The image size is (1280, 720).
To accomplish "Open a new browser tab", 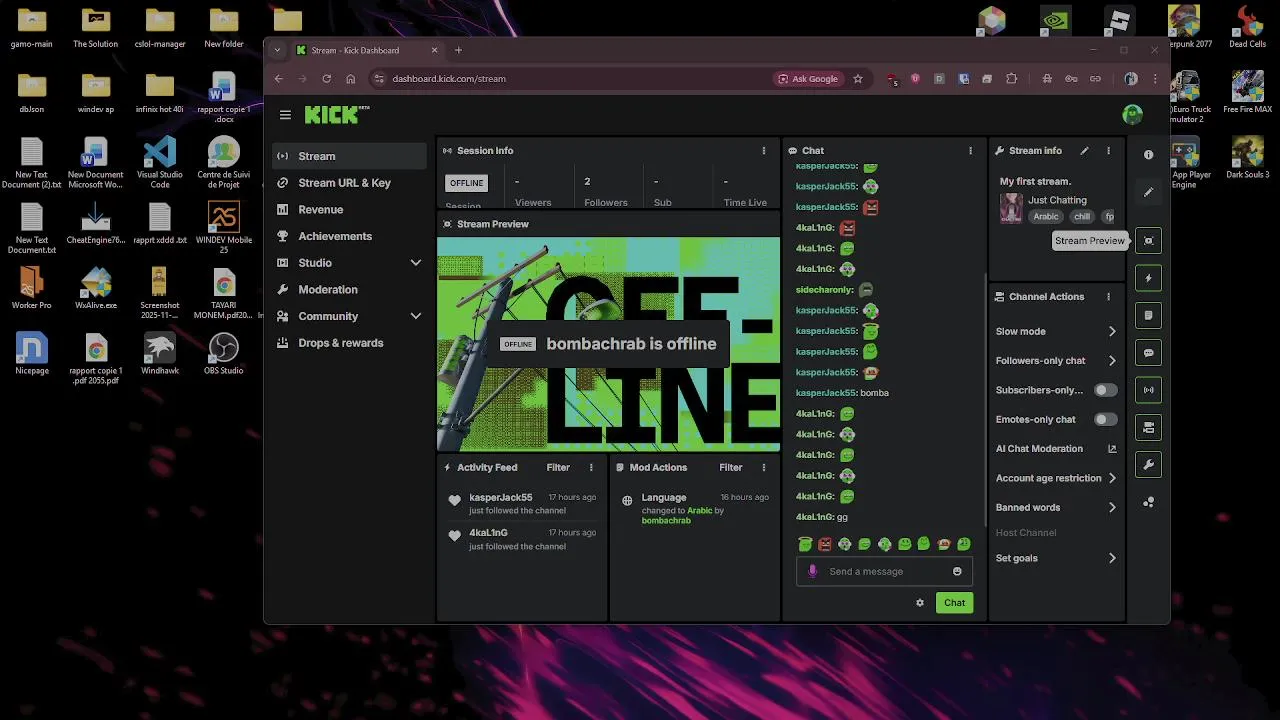I will click(458, 50).
